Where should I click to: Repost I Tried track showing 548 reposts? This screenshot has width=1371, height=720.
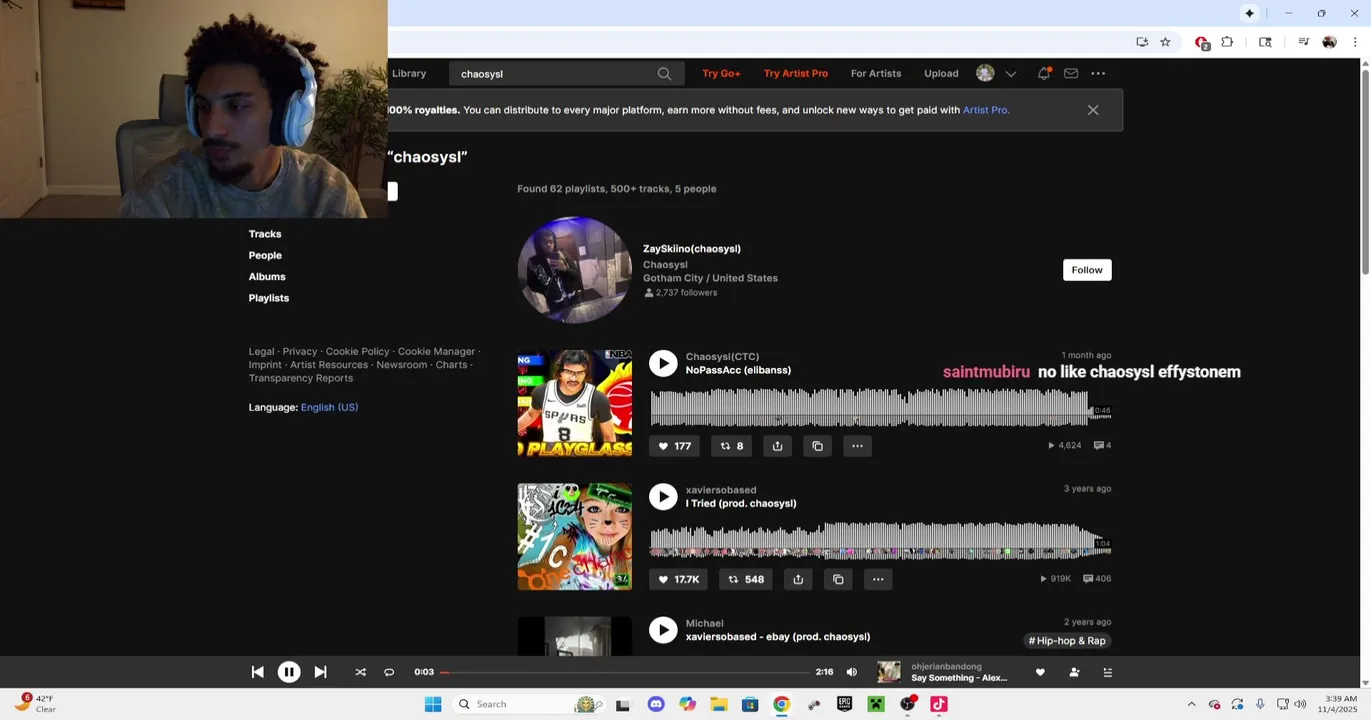pyautogui.click(x=746, y=579)
